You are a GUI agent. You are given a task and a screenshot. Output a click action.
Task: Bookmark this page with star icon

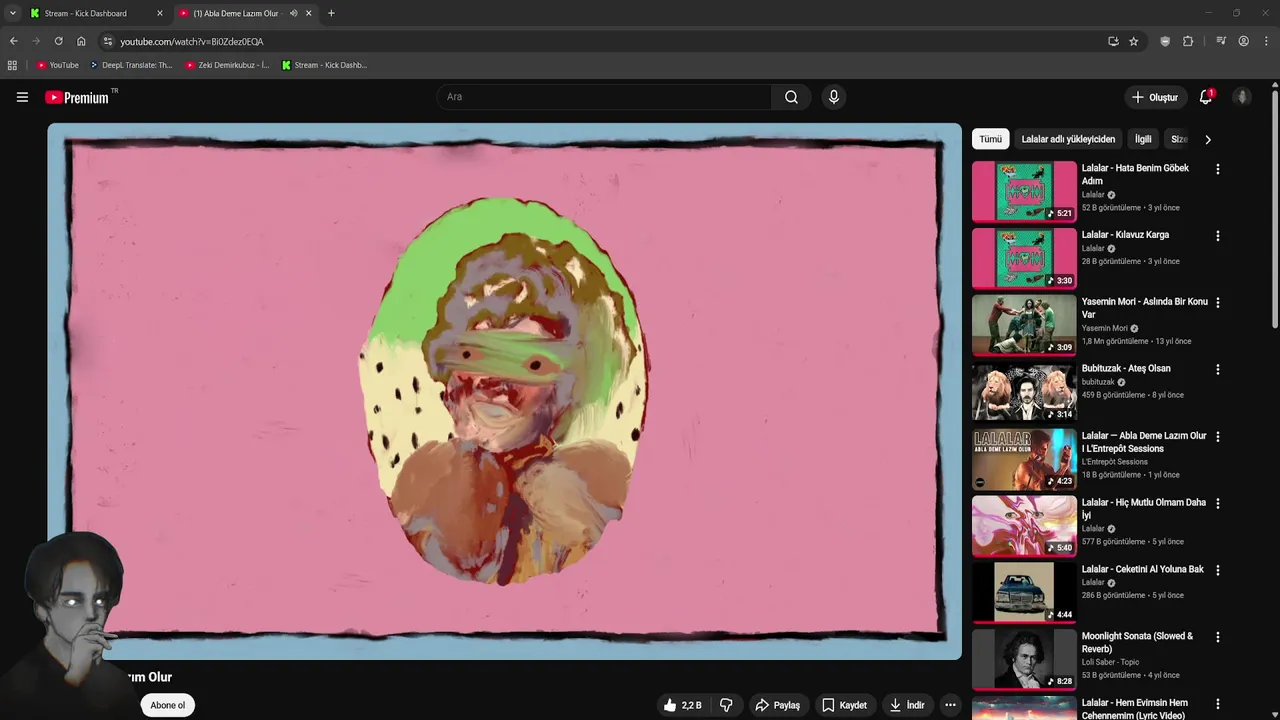(1133, 41)
